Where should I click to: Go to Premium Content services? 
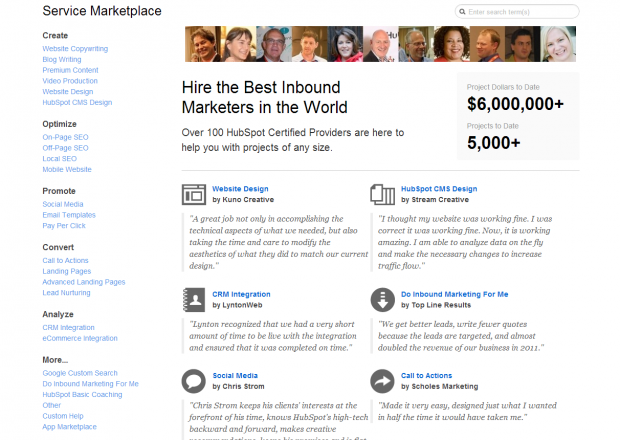pyautogui.click(x=70, y=70)
